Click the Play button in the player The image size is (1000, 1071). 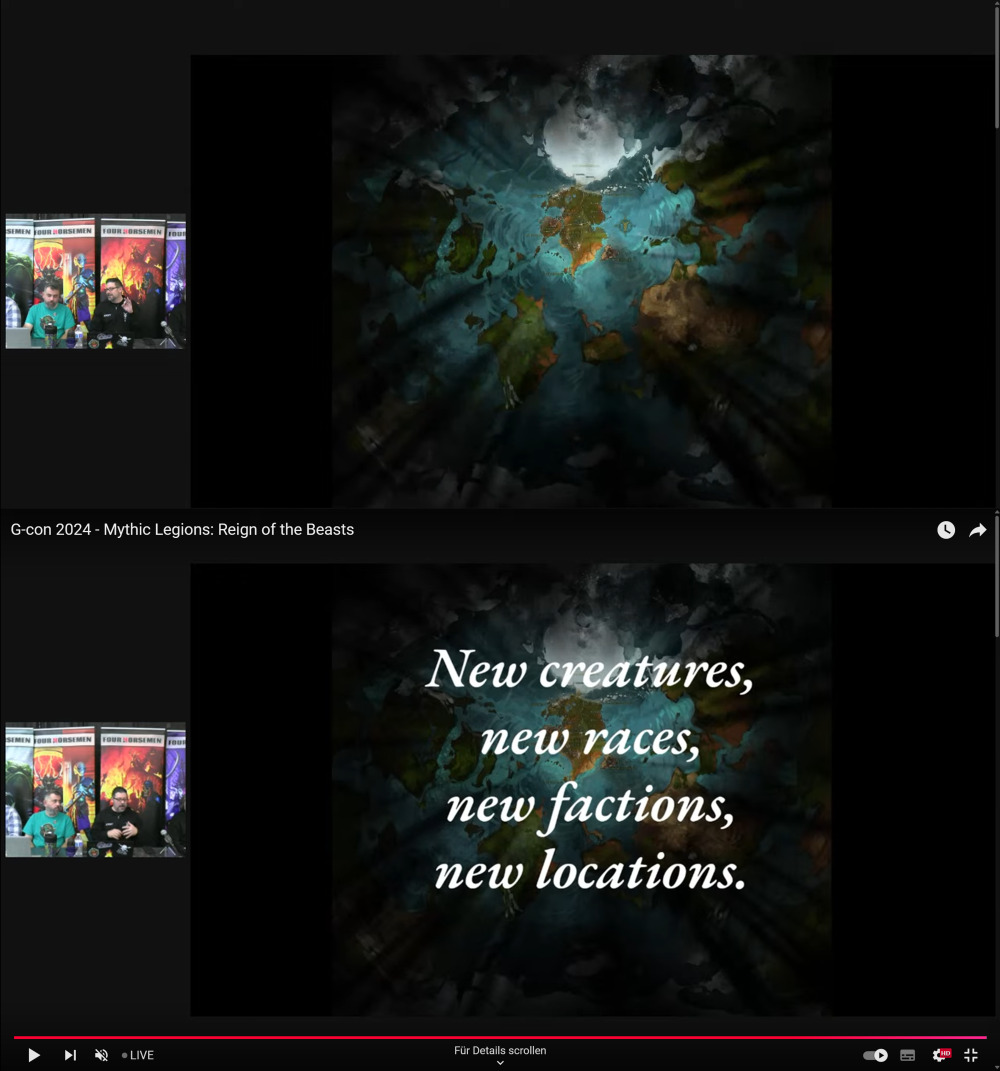(33, 1055)
